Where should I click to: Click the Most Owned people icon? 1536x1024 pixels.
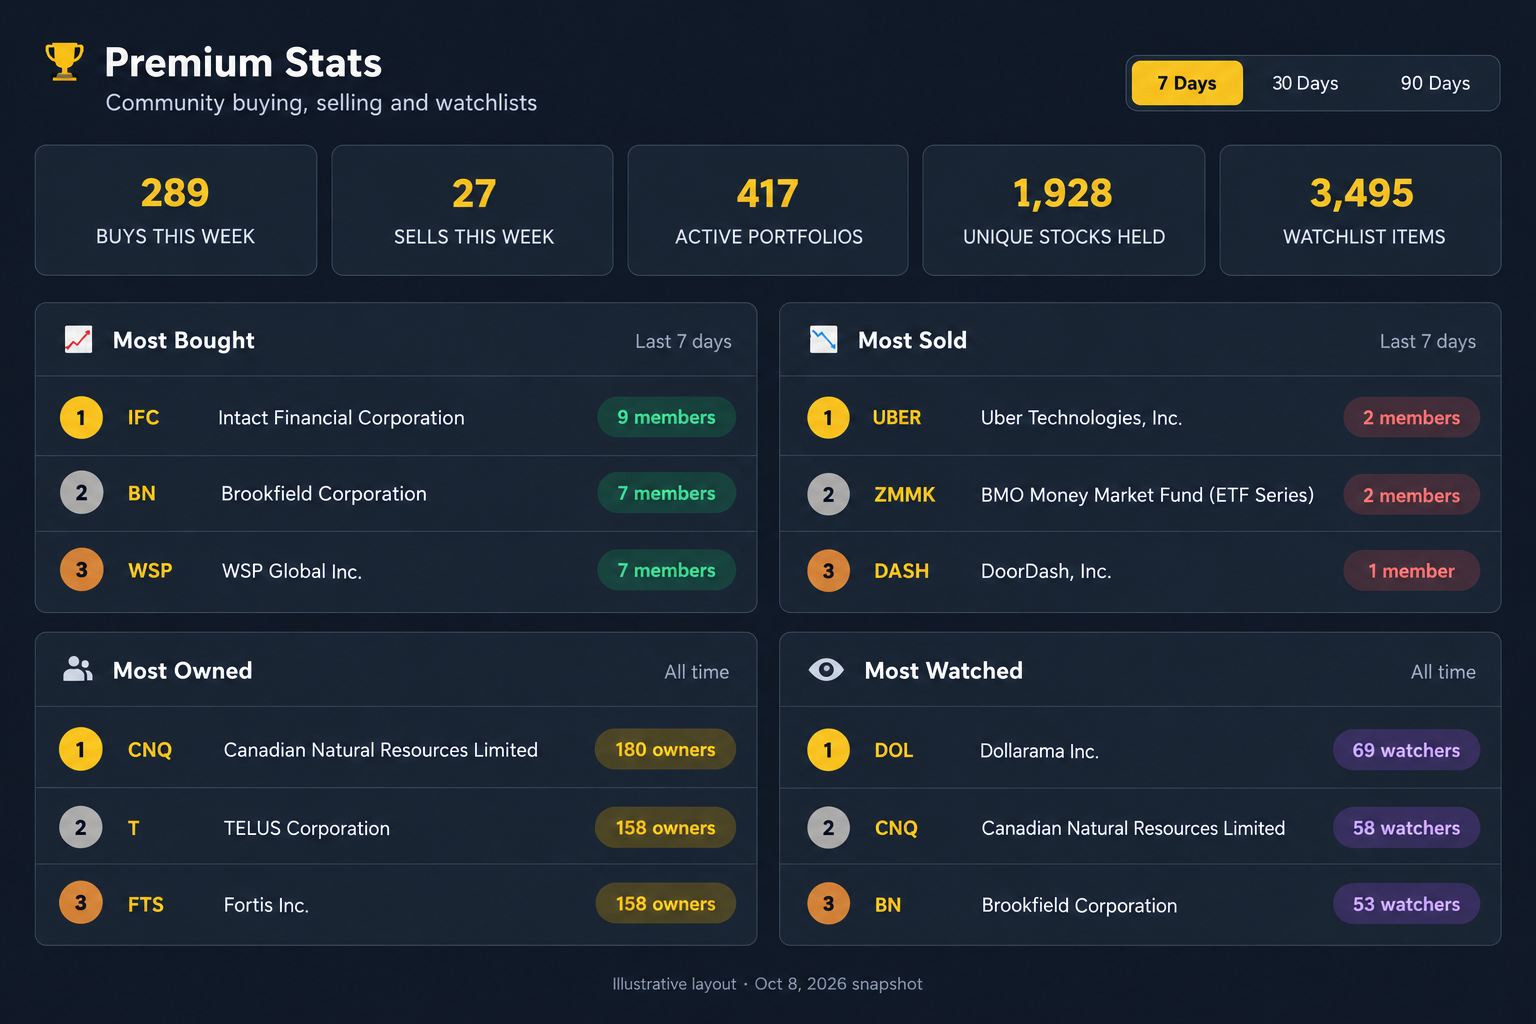[x=78, y=669]
